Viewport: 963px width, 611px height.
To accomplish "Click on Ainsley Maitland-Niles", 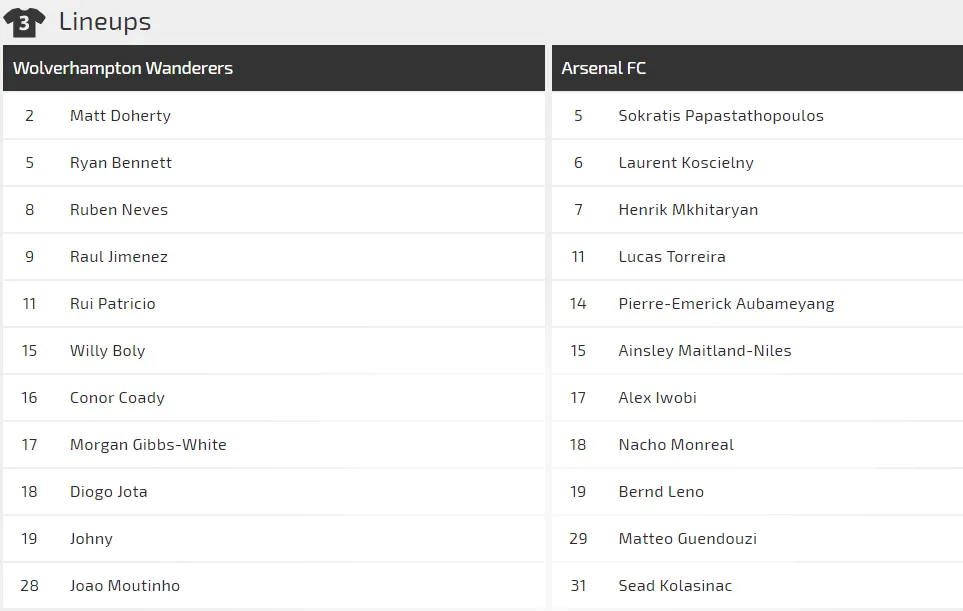I will tap(705, 351).
